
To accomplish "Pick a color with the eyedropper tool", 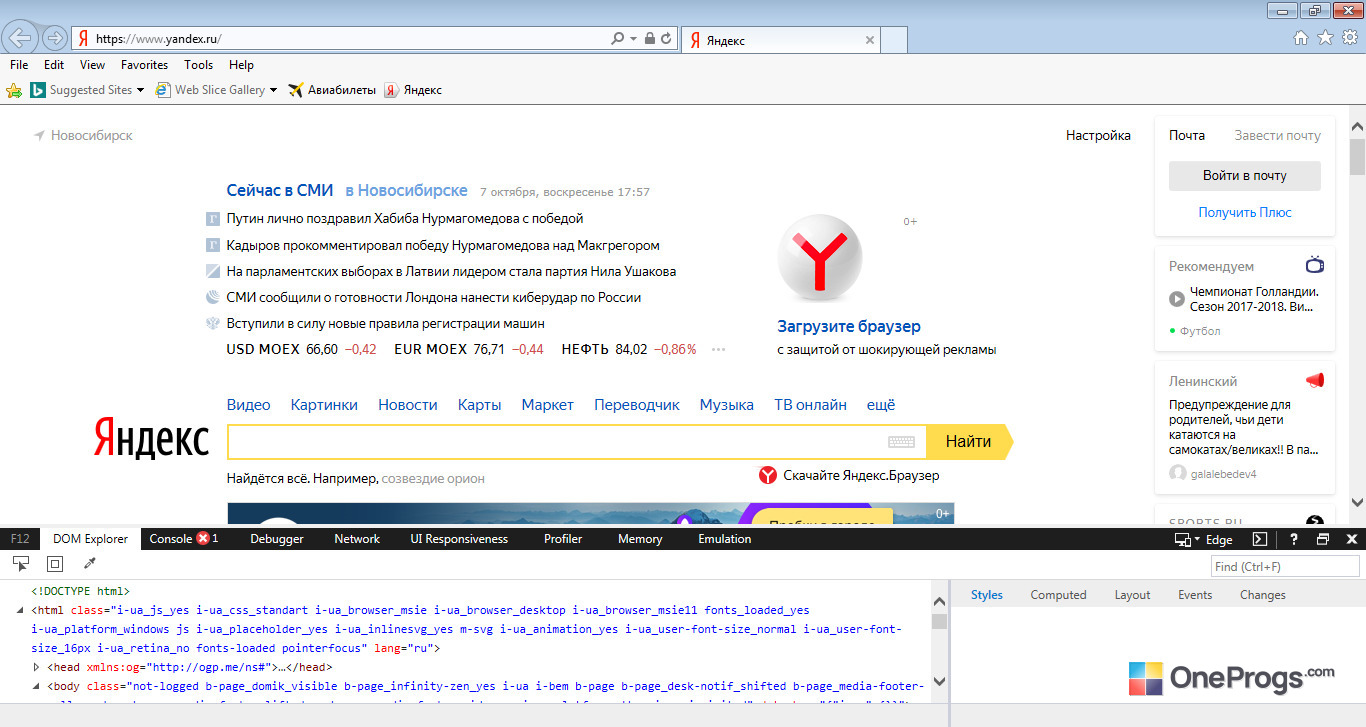I will coord(89,564).
